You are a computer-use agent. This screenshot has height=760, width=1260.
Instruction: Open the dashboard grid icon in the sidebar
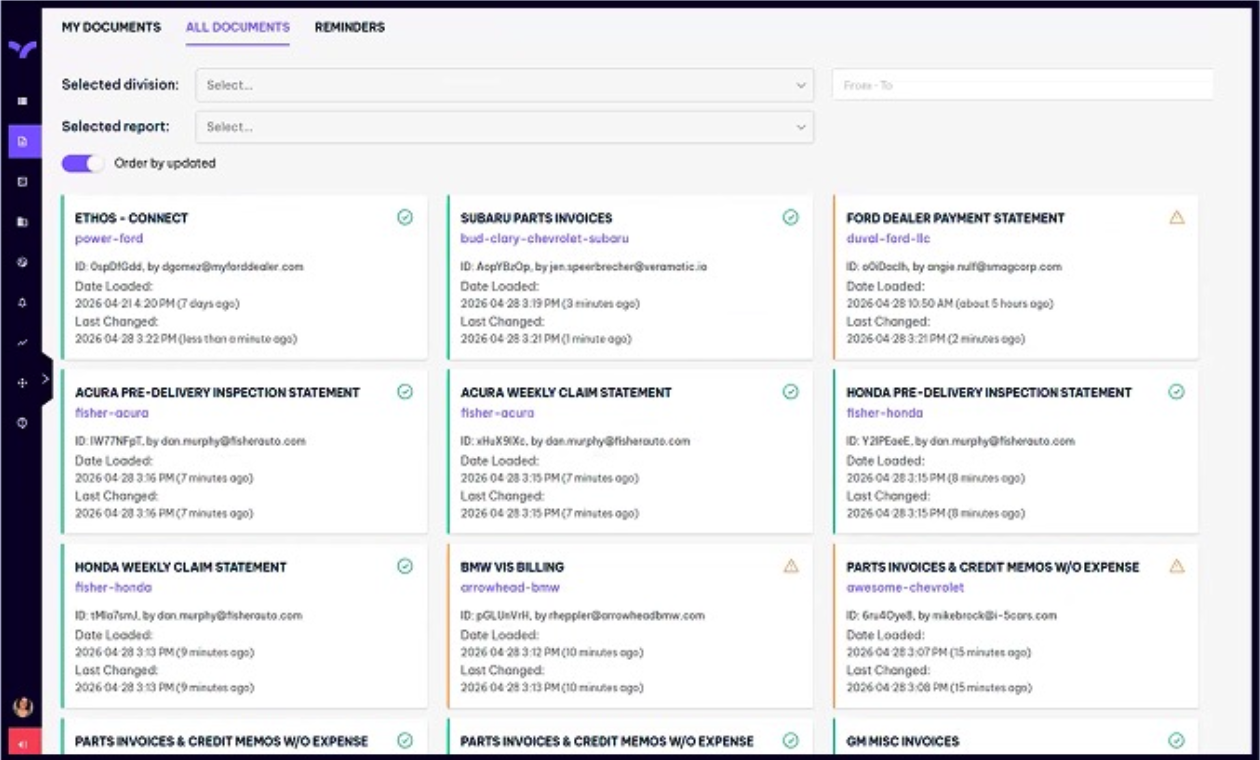22,101
